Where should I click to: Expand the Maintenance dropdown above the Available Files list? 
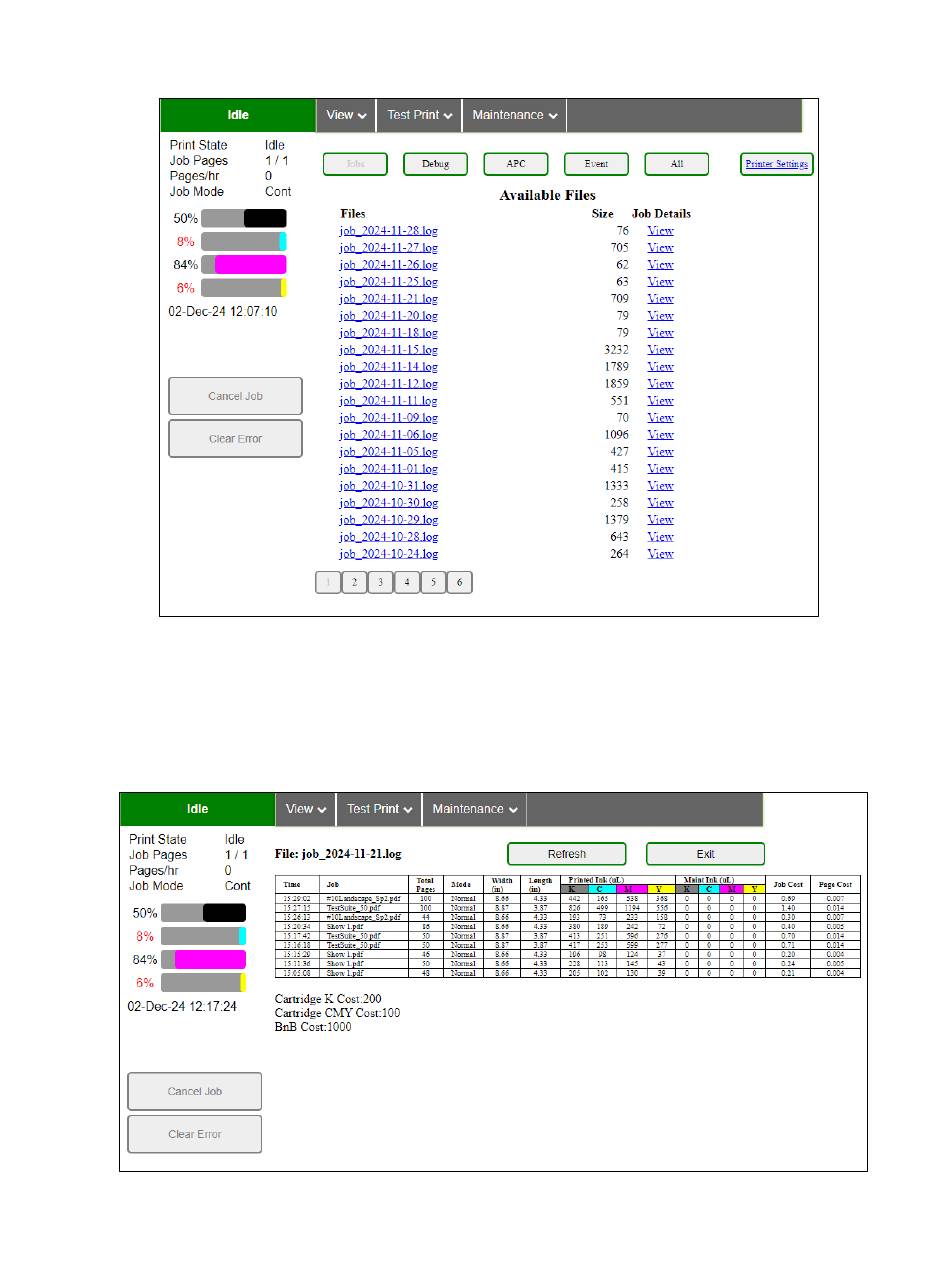click(514, 115)
